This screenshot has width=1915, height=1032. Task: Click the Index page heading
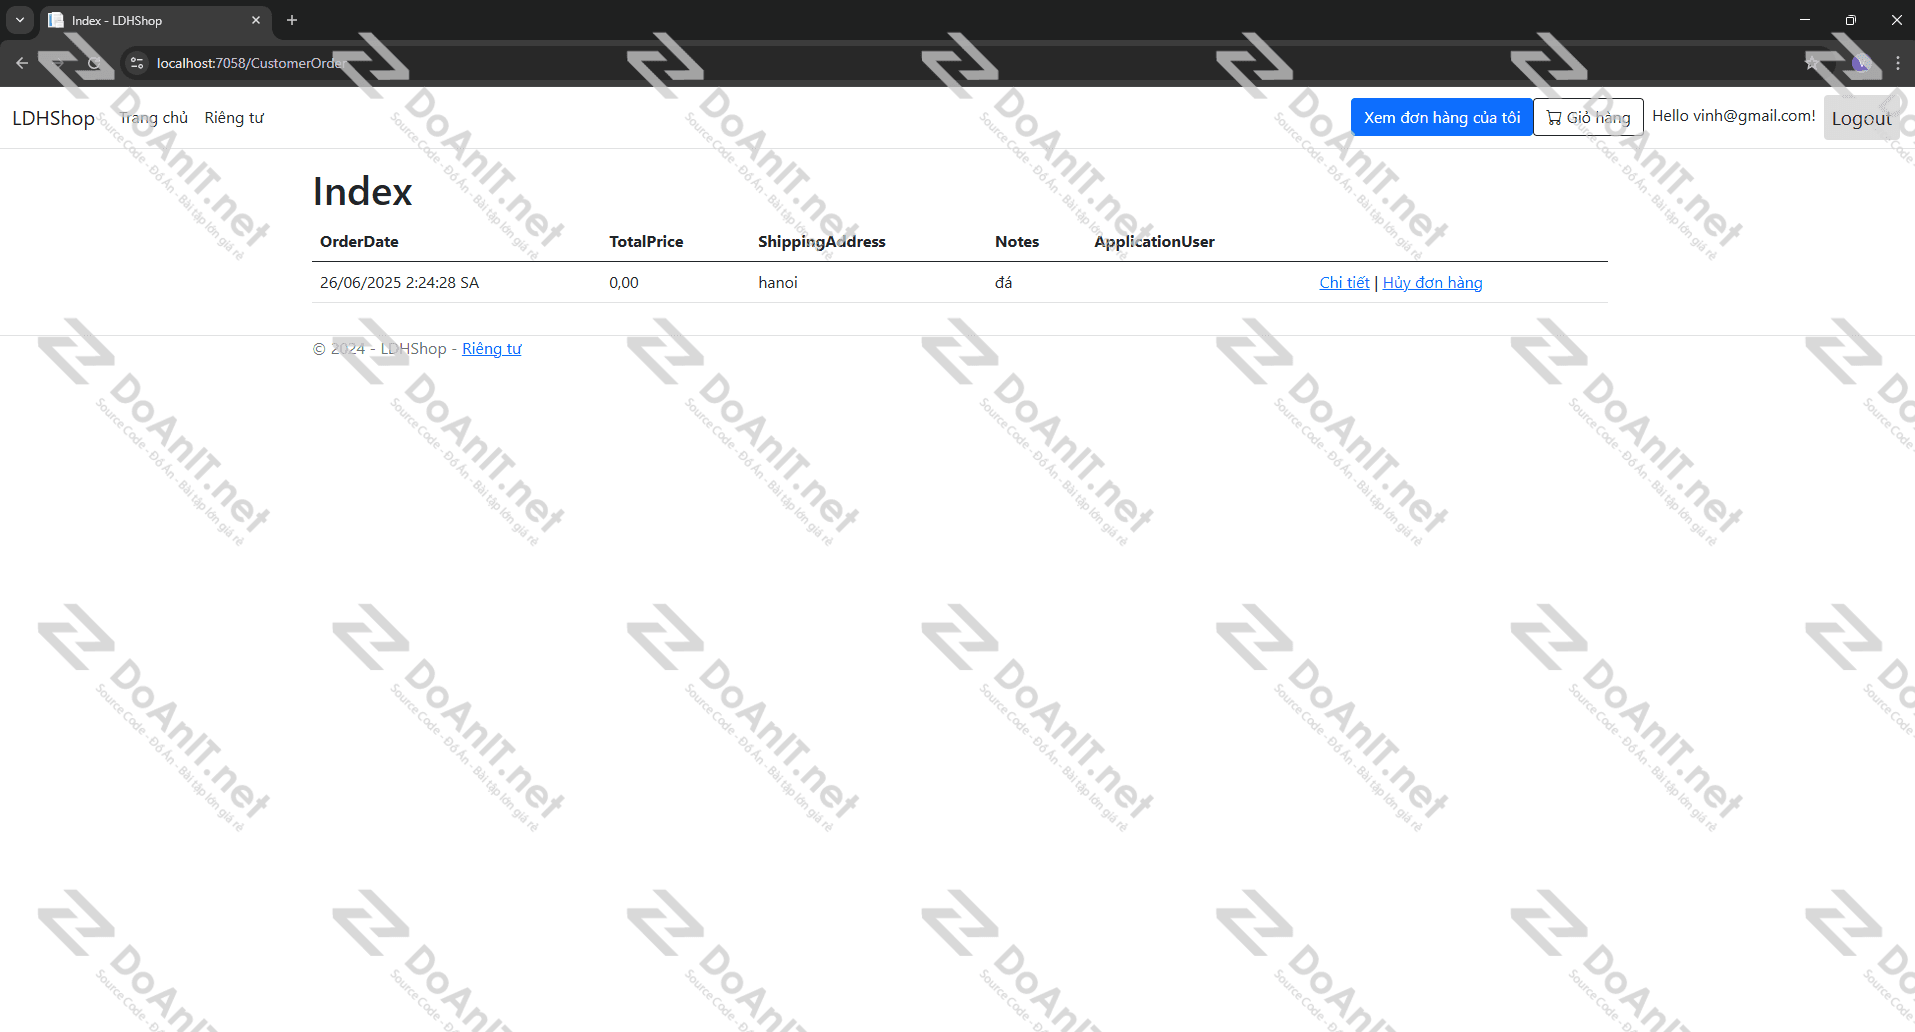[362, 191]
